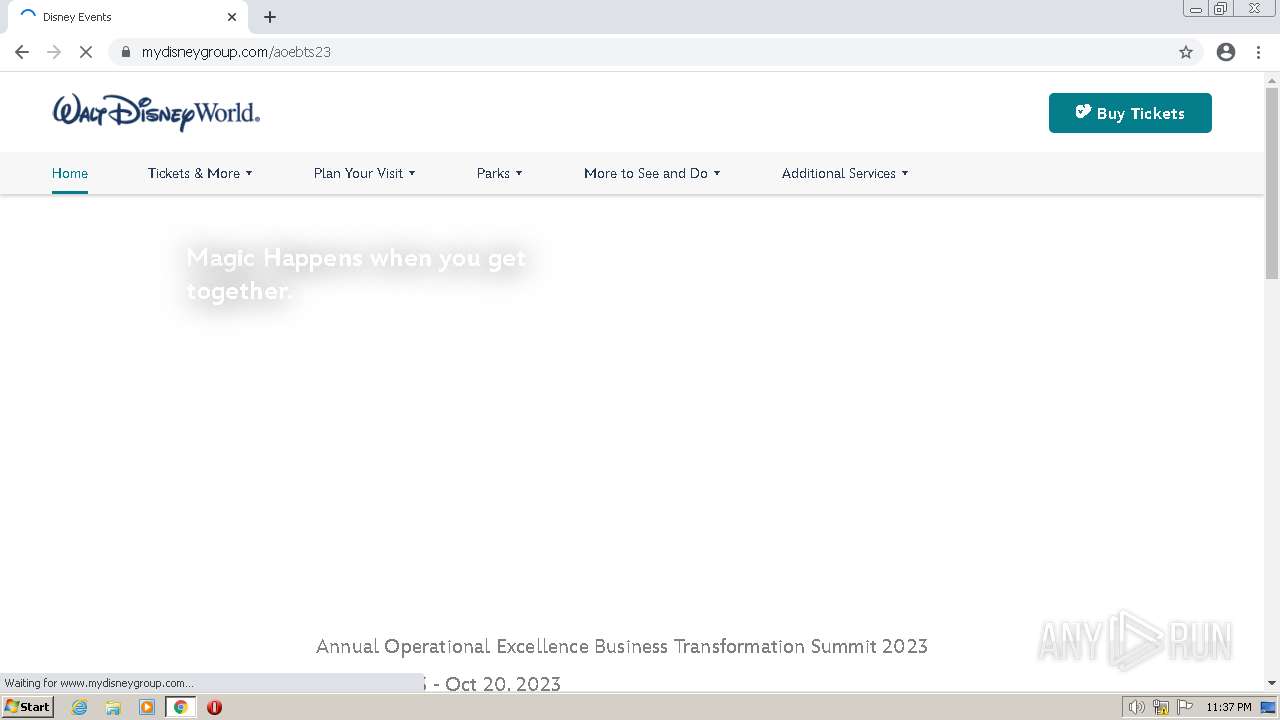
Task: Click the Buy Tickets button
Action: (1130, 113)
